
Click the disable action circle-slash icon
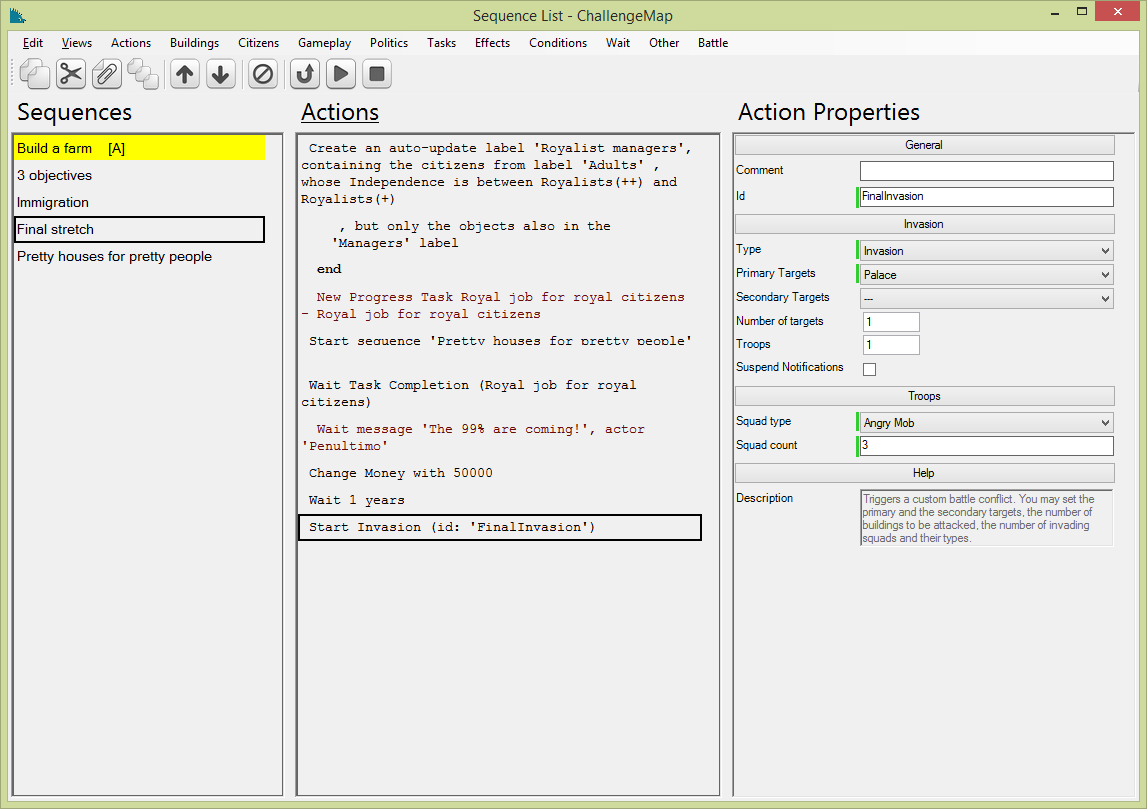coord(262,74)
